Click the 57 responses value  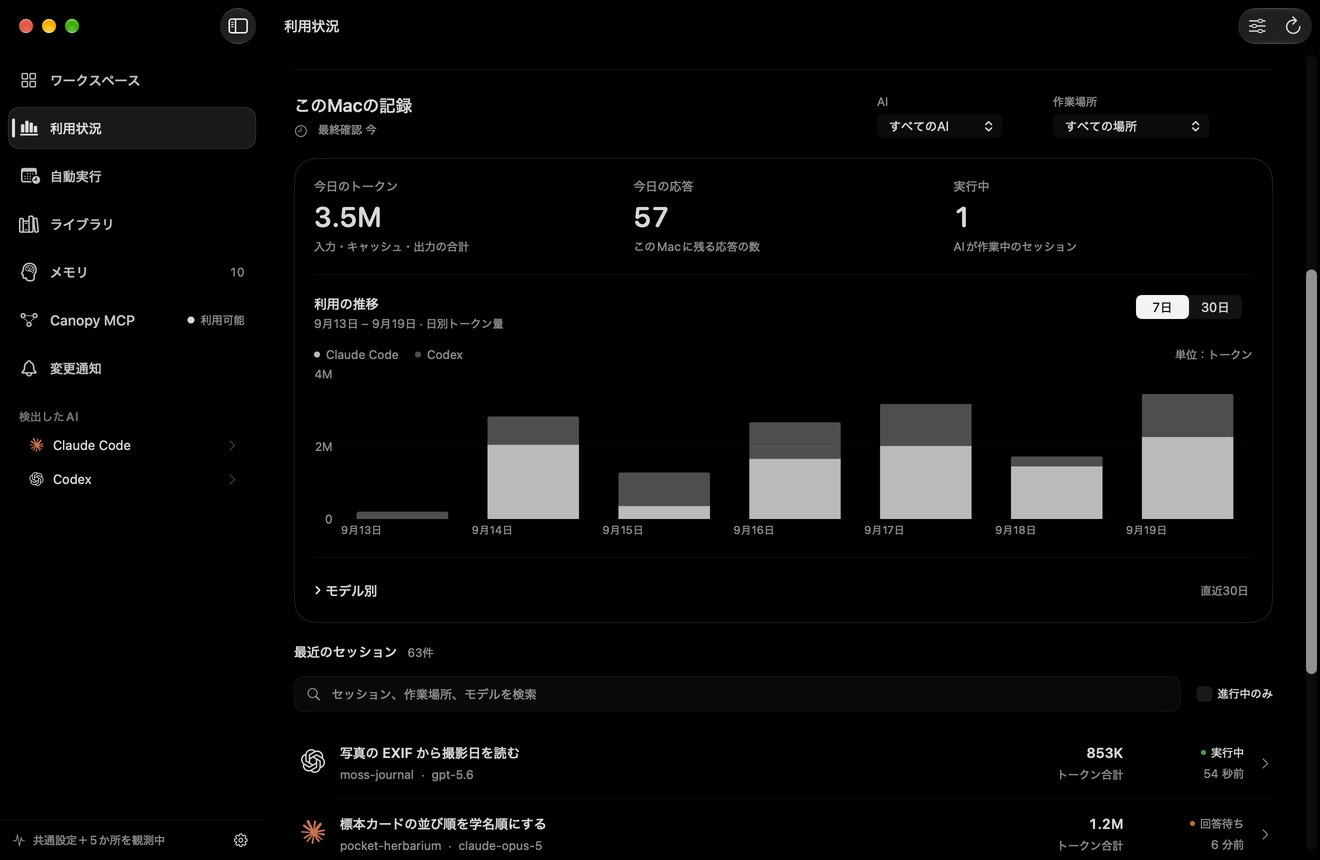[x=651, y=217]
